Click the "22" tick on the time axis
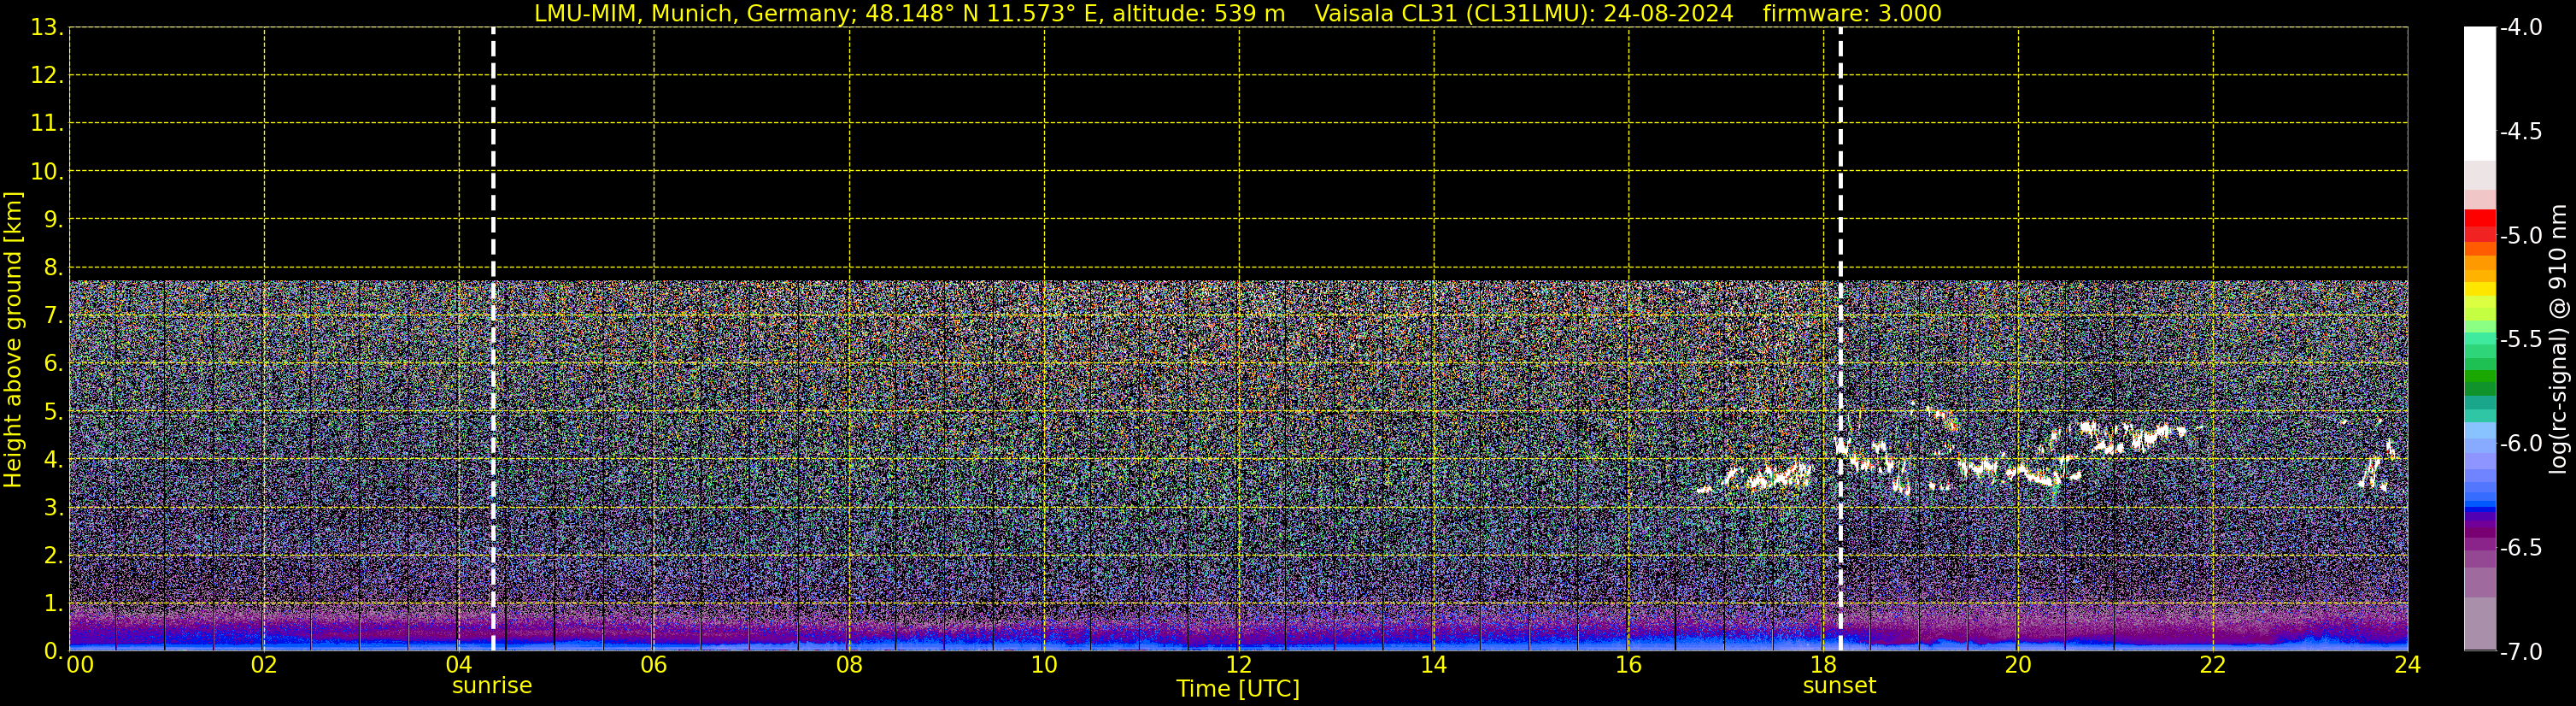2576x706 pixels. [x=2213, y=665]
